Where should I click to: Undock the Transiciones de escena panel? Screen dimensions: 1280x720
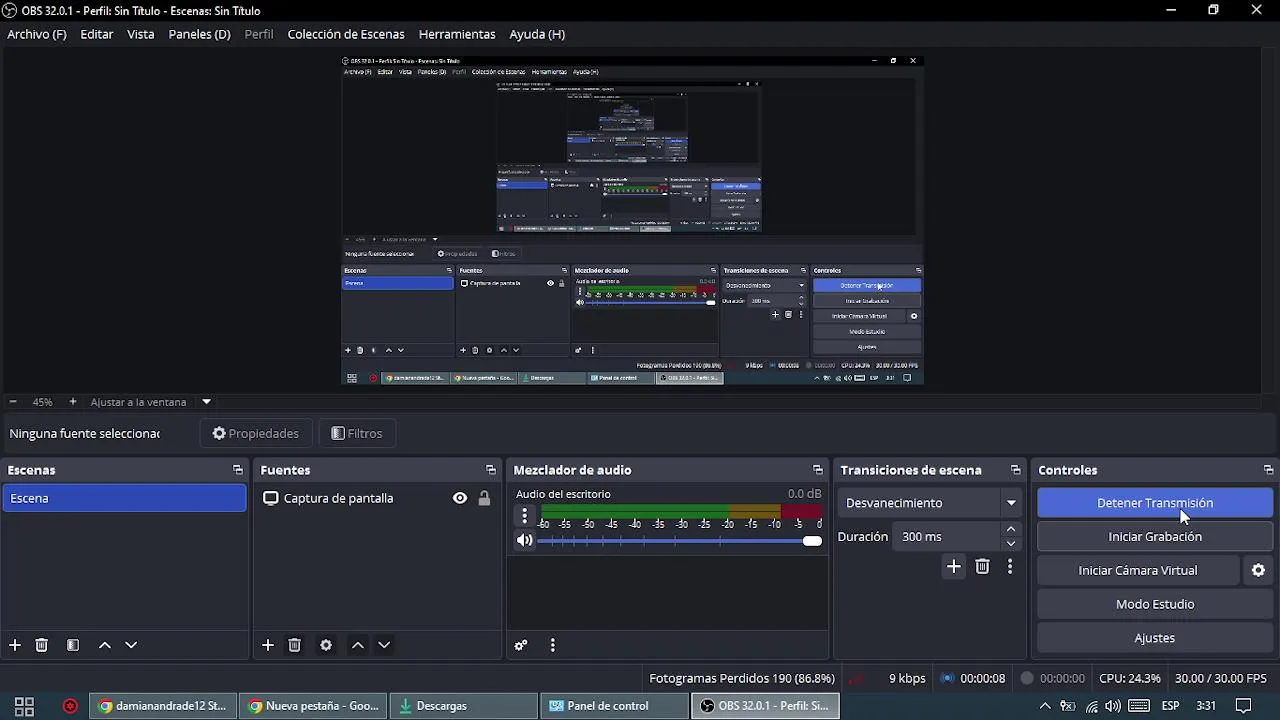tap(1016, 470)
